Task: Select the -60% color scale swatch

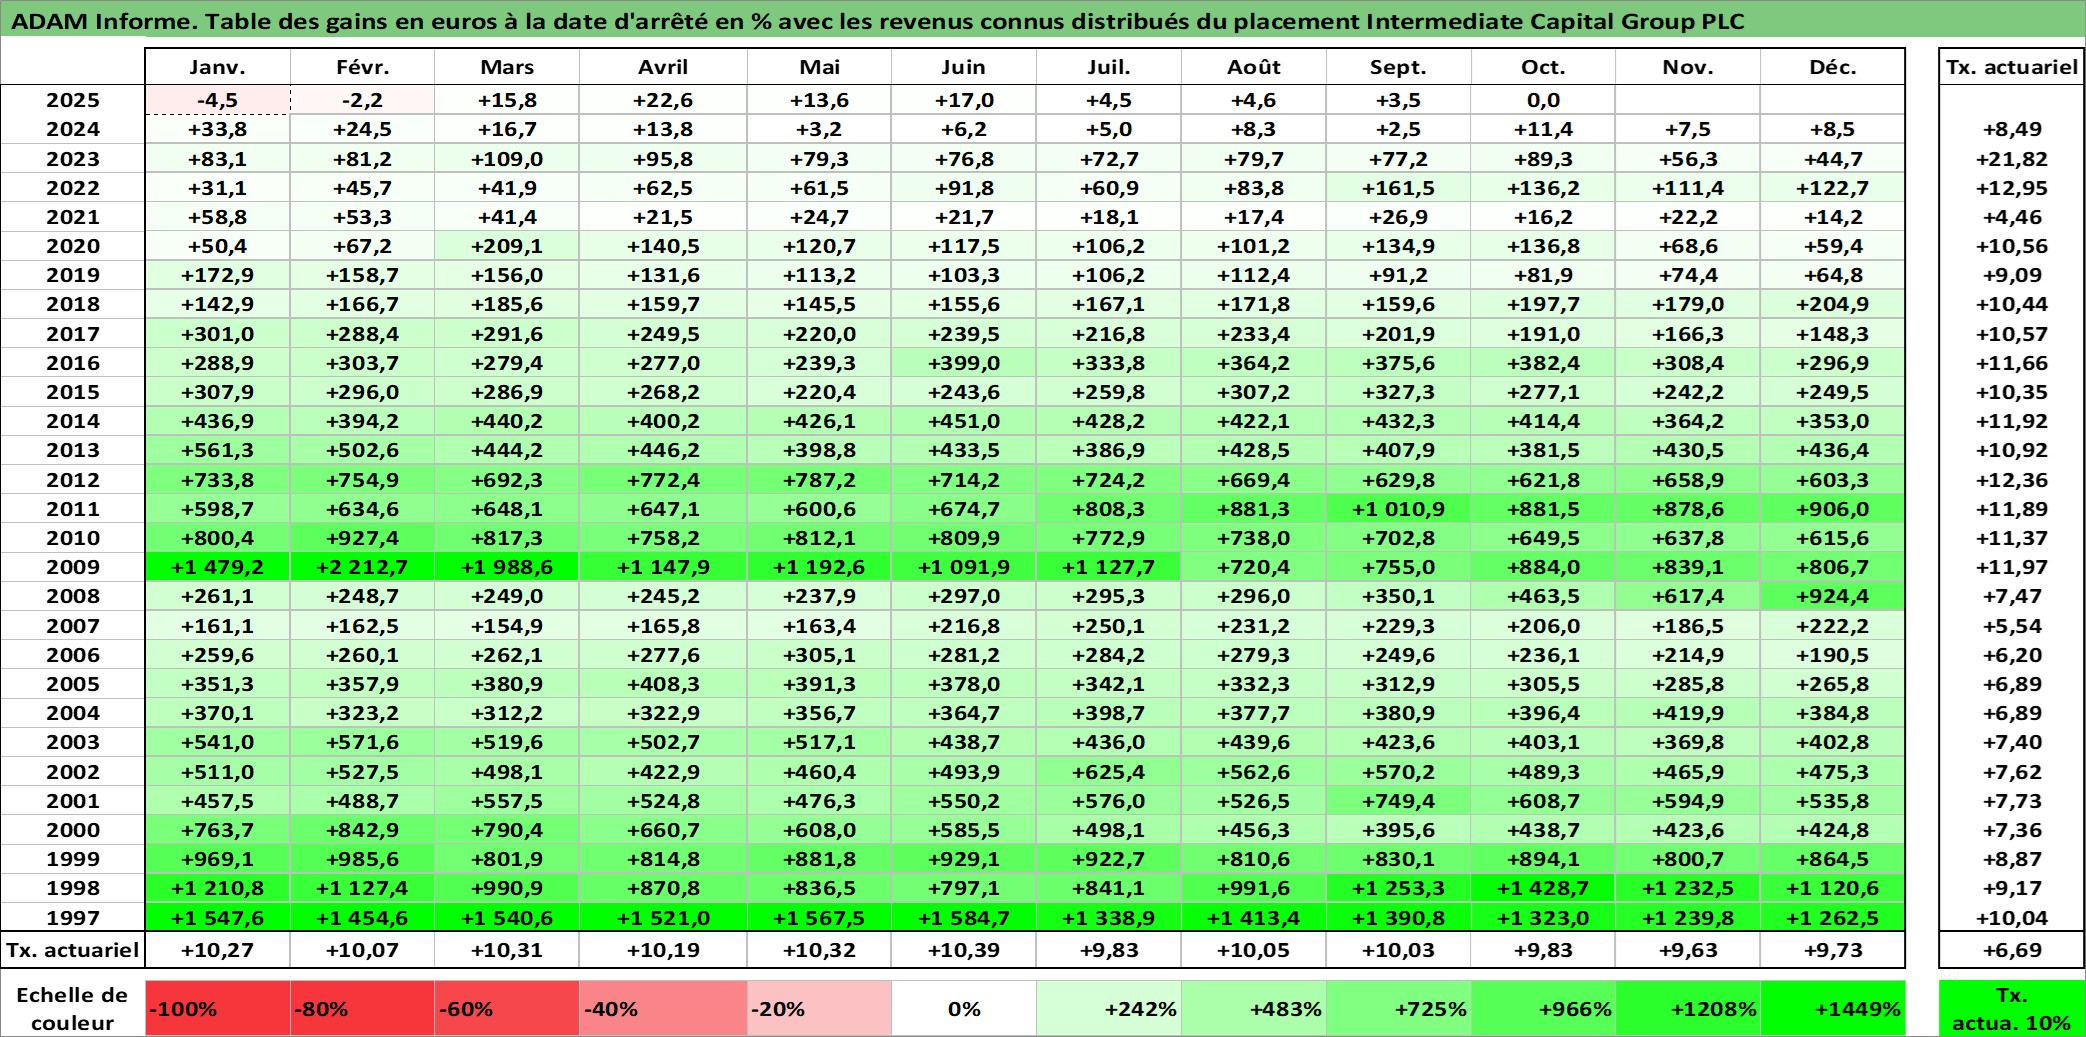Action: 506,1008
